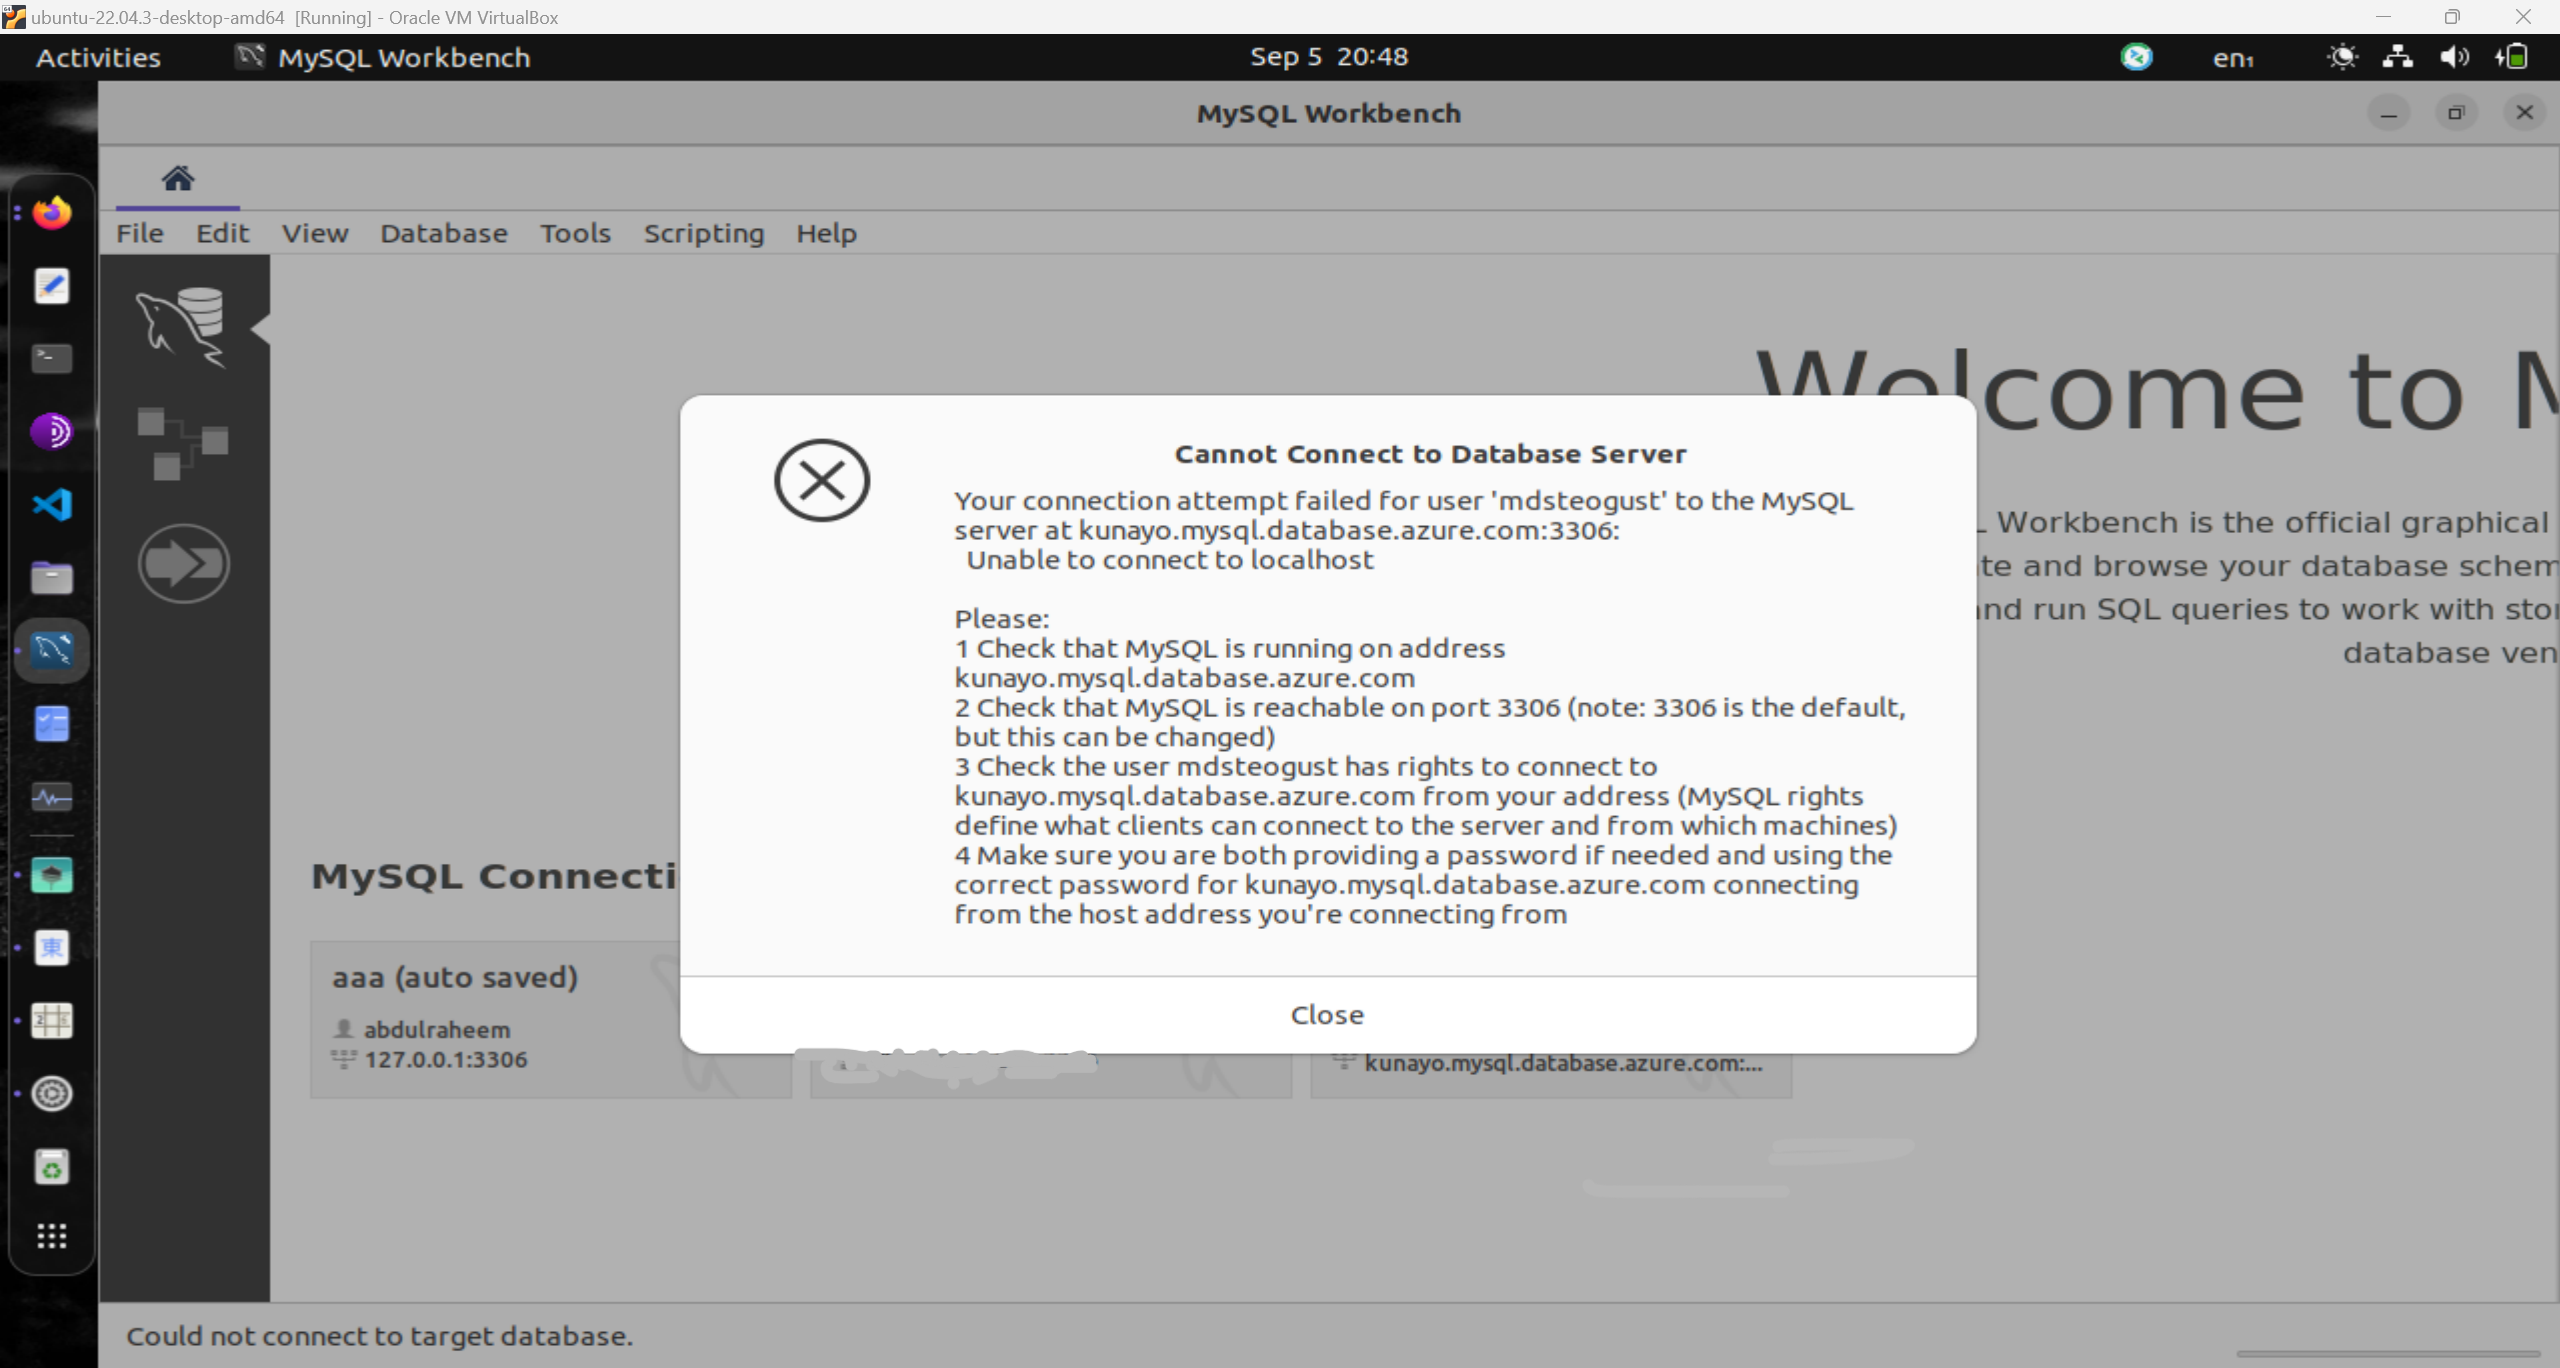Click the brightness sun icon in top bar
This screenshot has width=2560, height=1368.
coord(2342,57)
